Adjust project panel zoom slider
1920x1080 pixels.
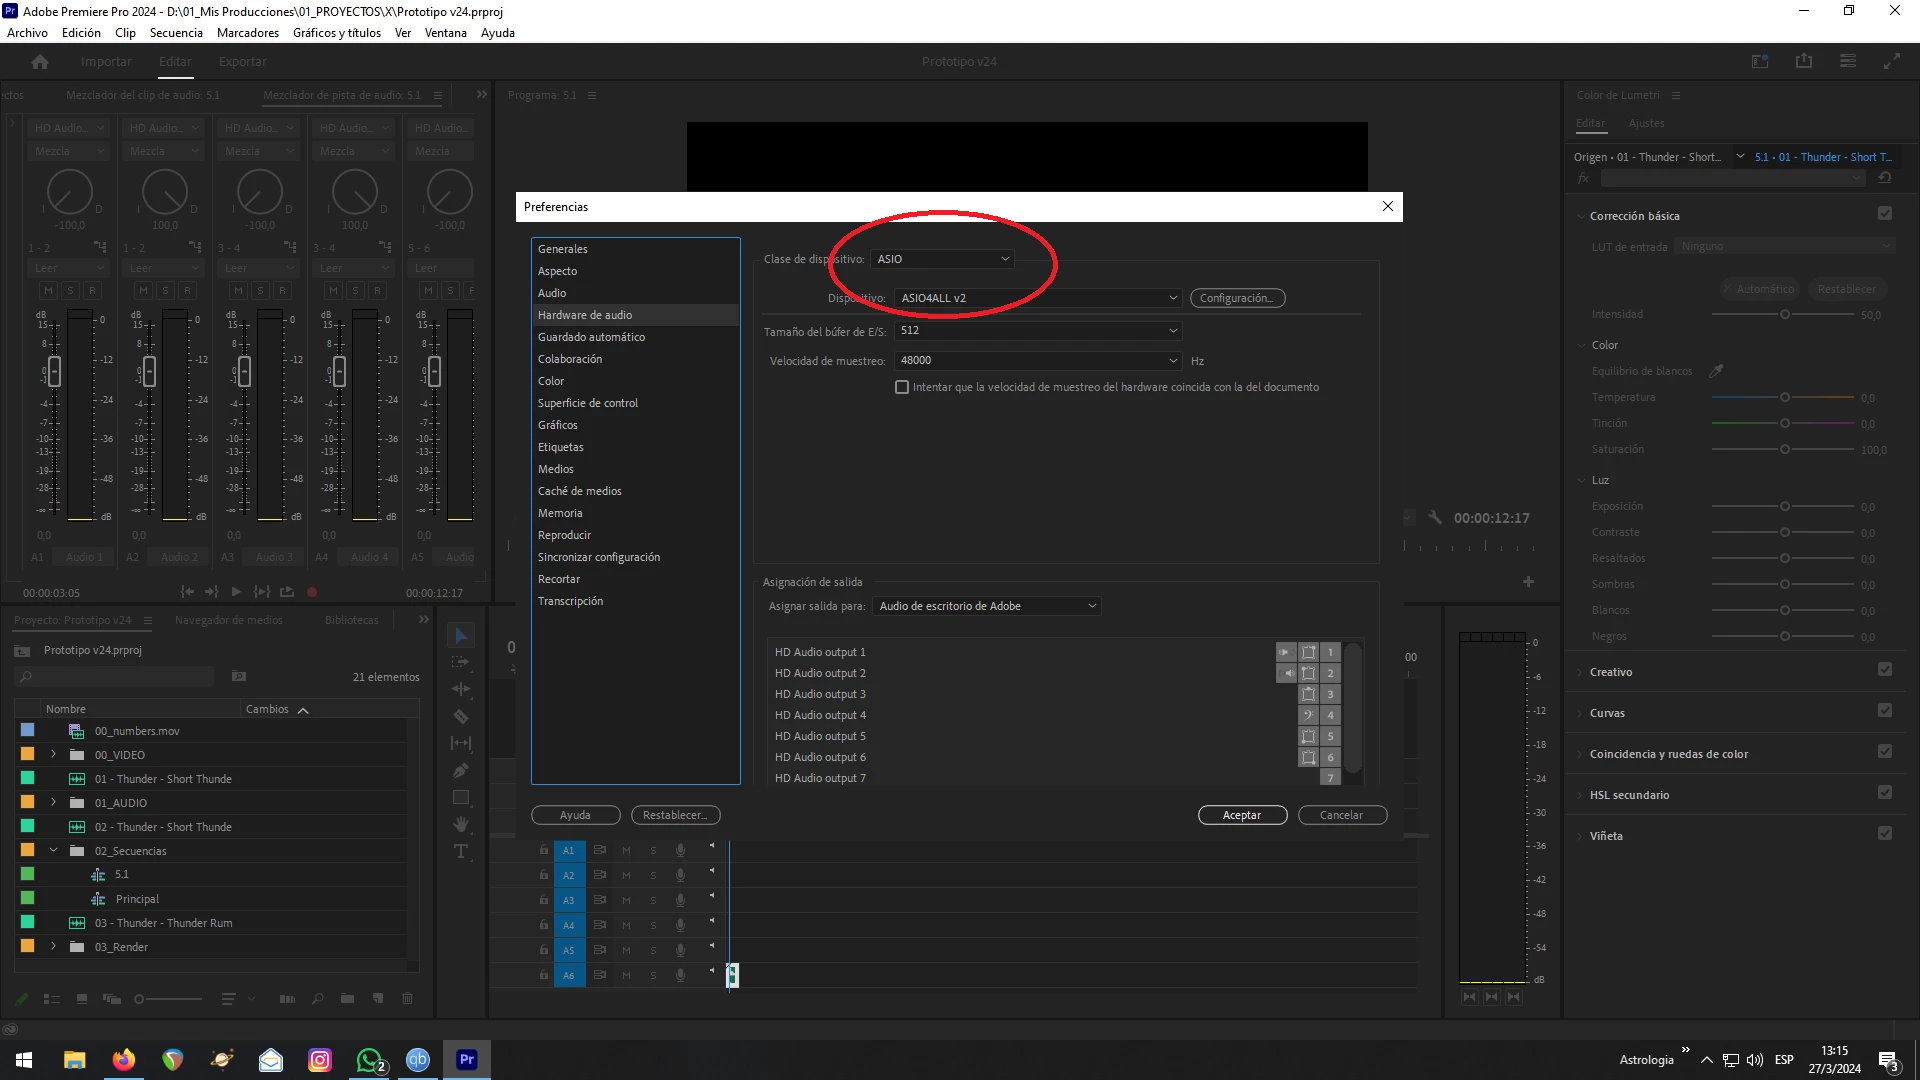140,999
